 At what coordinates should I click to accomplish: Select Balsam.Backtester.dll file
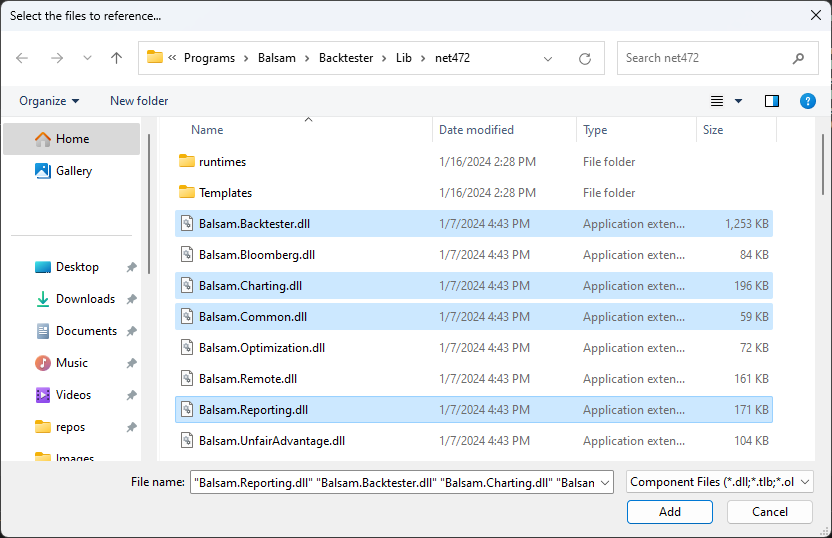pos(474,223)
